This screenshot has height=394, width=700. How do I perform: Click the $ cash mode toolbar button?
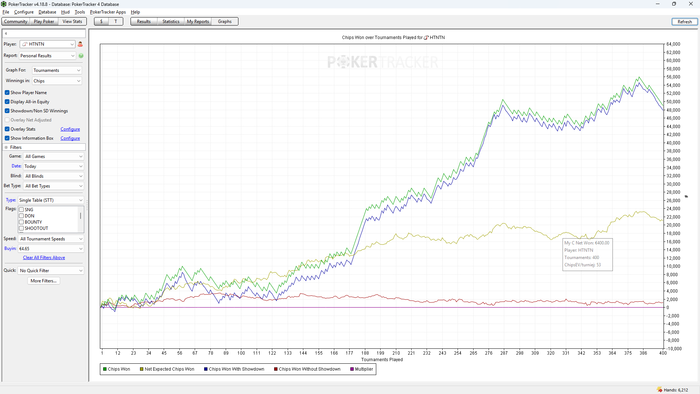[101, 21]
